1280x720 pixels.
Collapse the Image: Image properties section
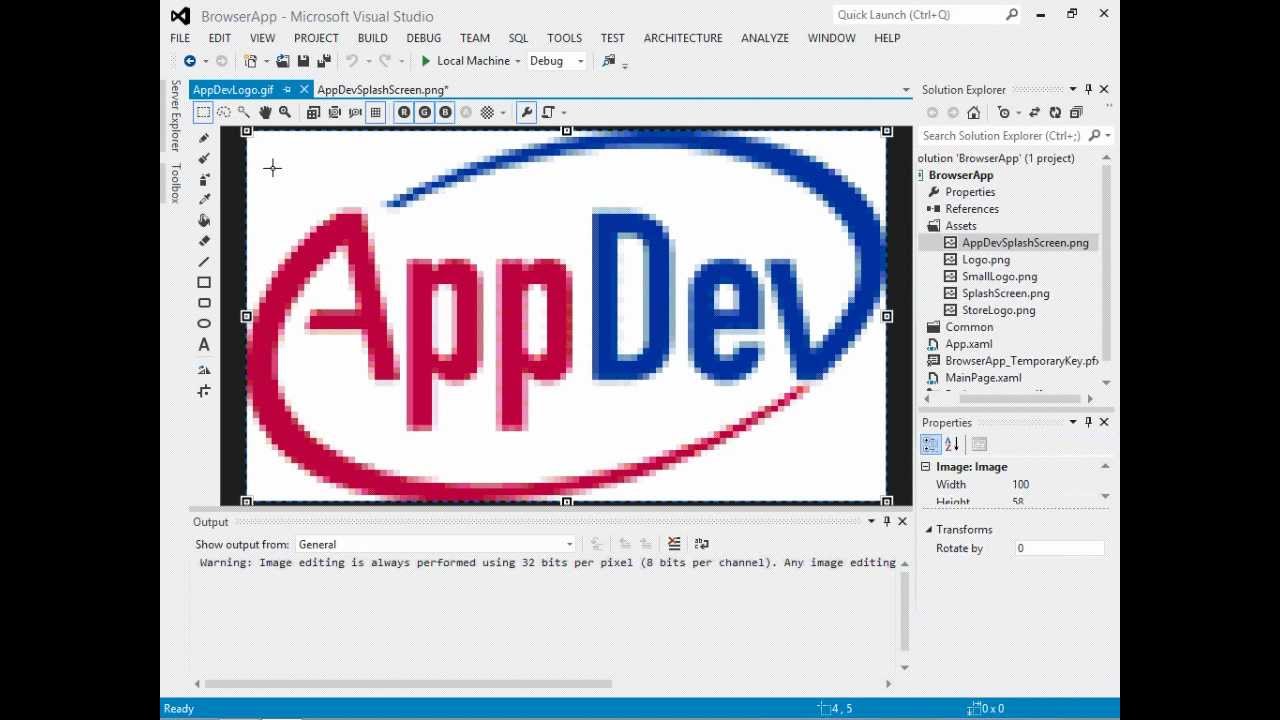tap(925, 467)
